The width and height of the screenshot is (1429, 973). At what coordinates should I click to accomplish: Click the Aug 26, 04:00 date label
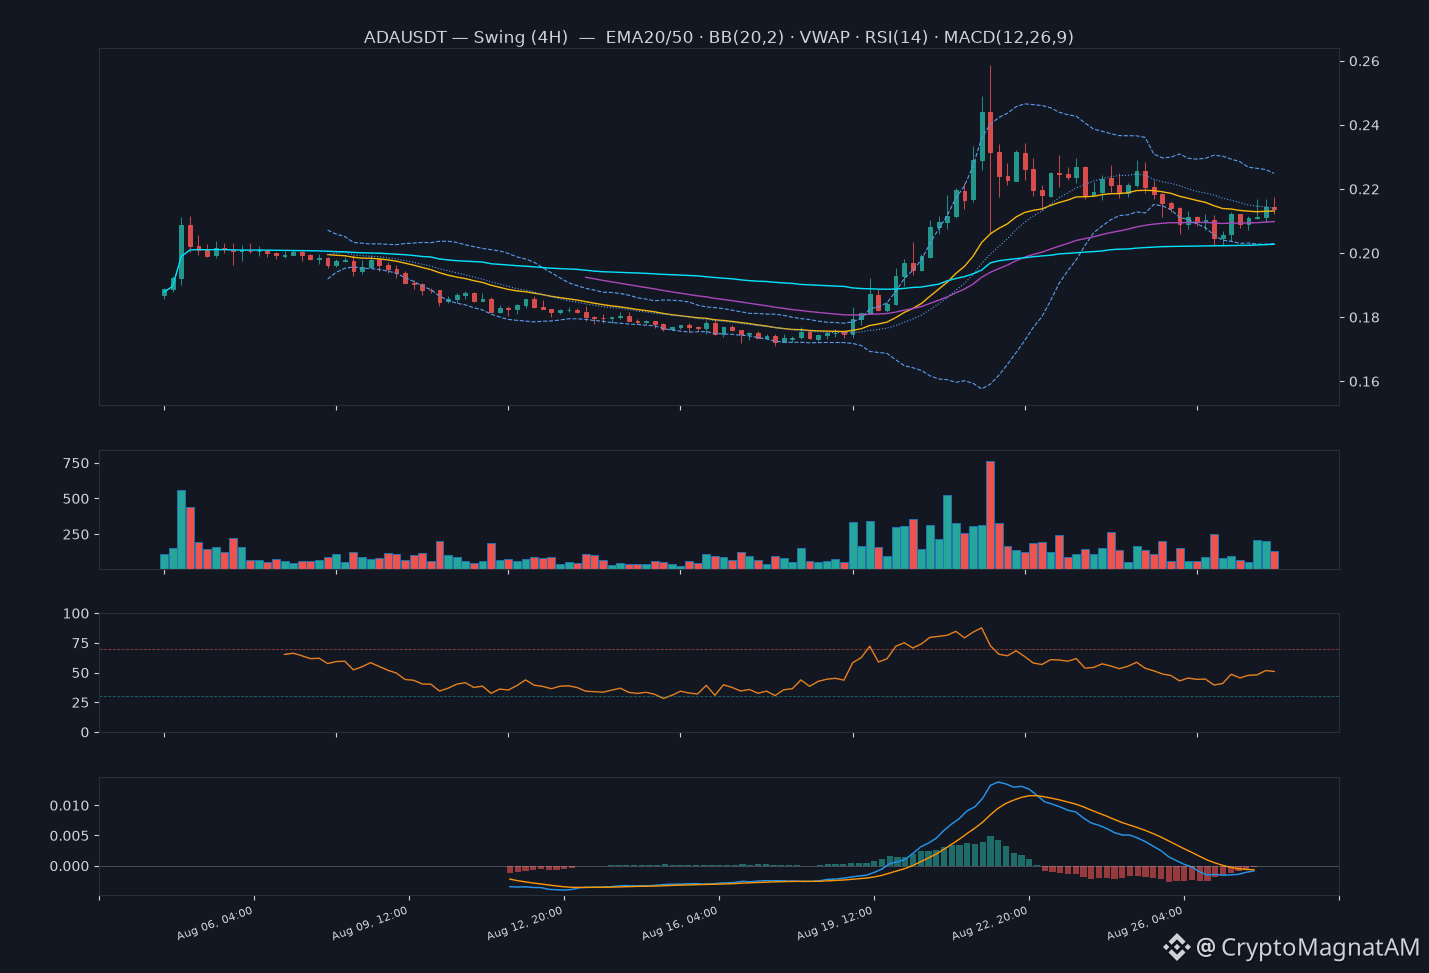coord(1145,923)
